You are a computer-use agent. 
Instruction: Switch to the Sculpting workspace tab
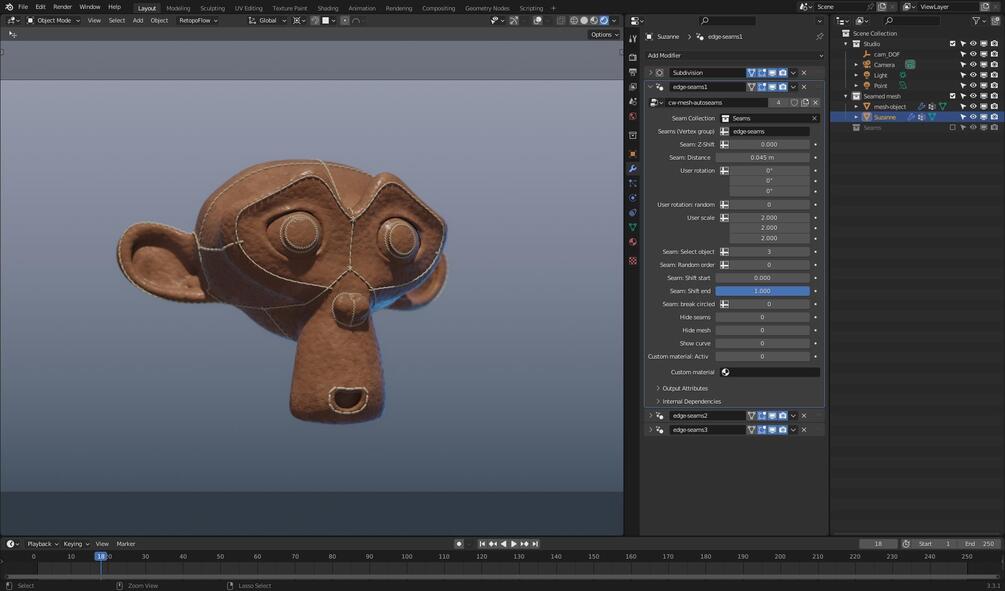212,8
